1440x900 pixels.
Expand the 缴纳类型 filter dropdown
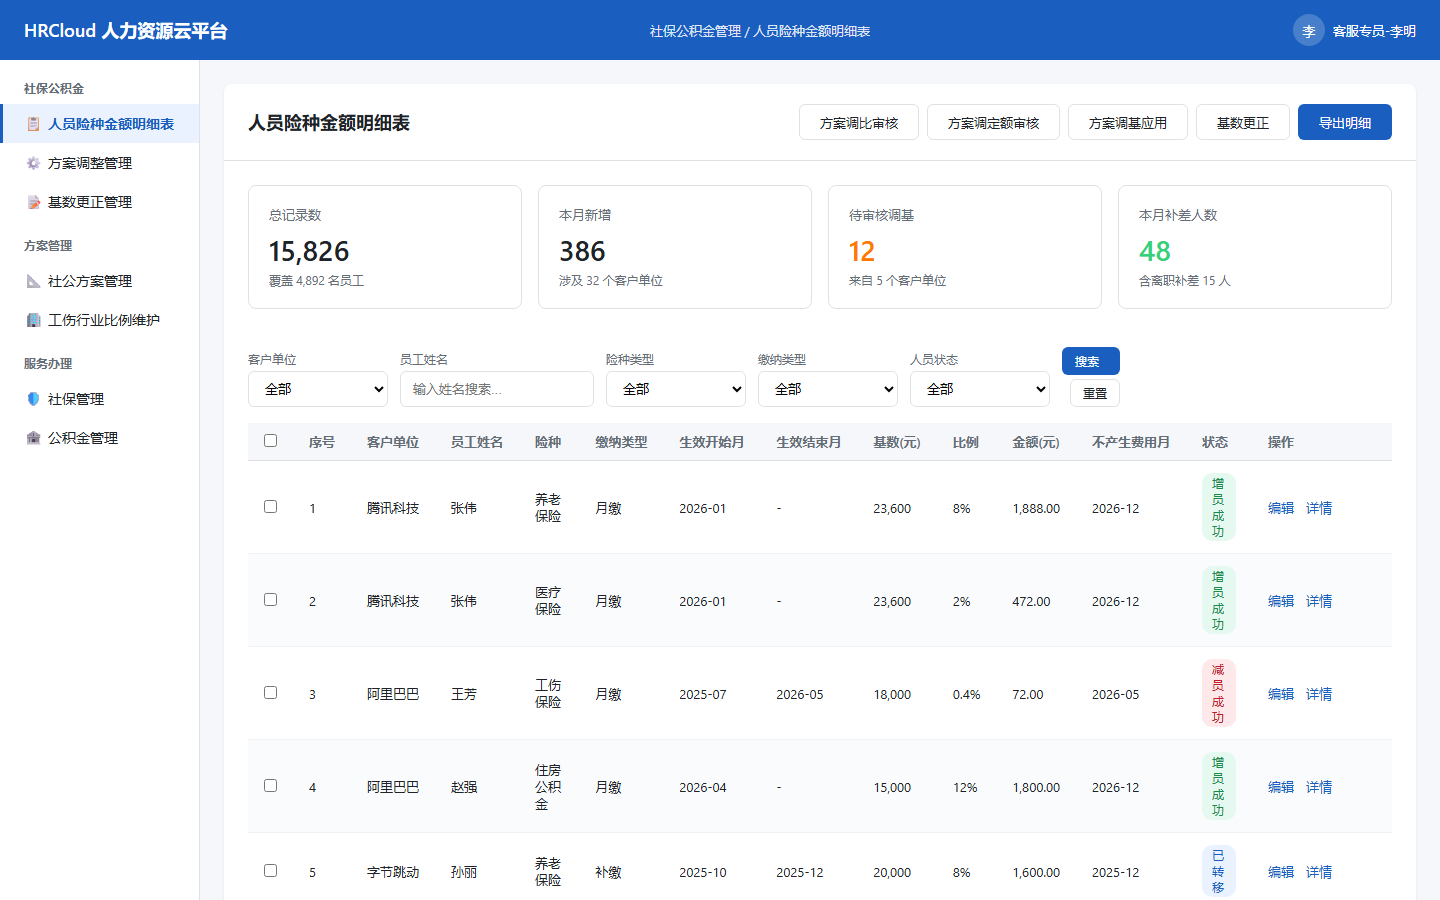click(x=828, y=389)
